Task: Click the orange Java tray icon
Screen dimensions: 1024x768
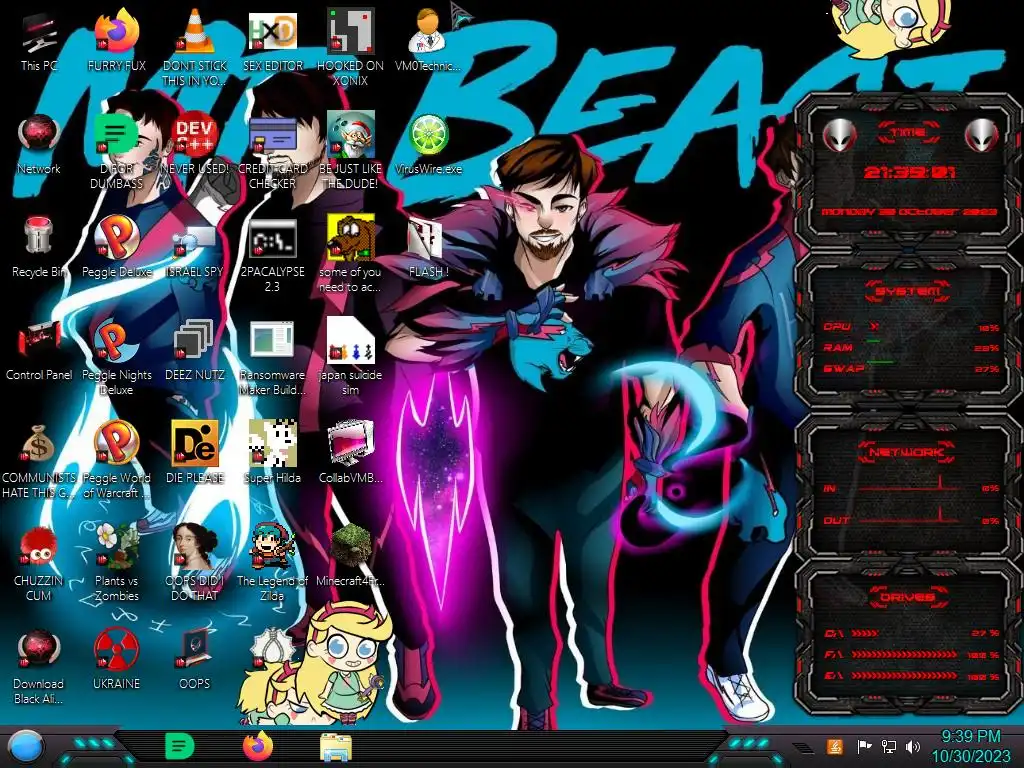Action: (835, 746)
